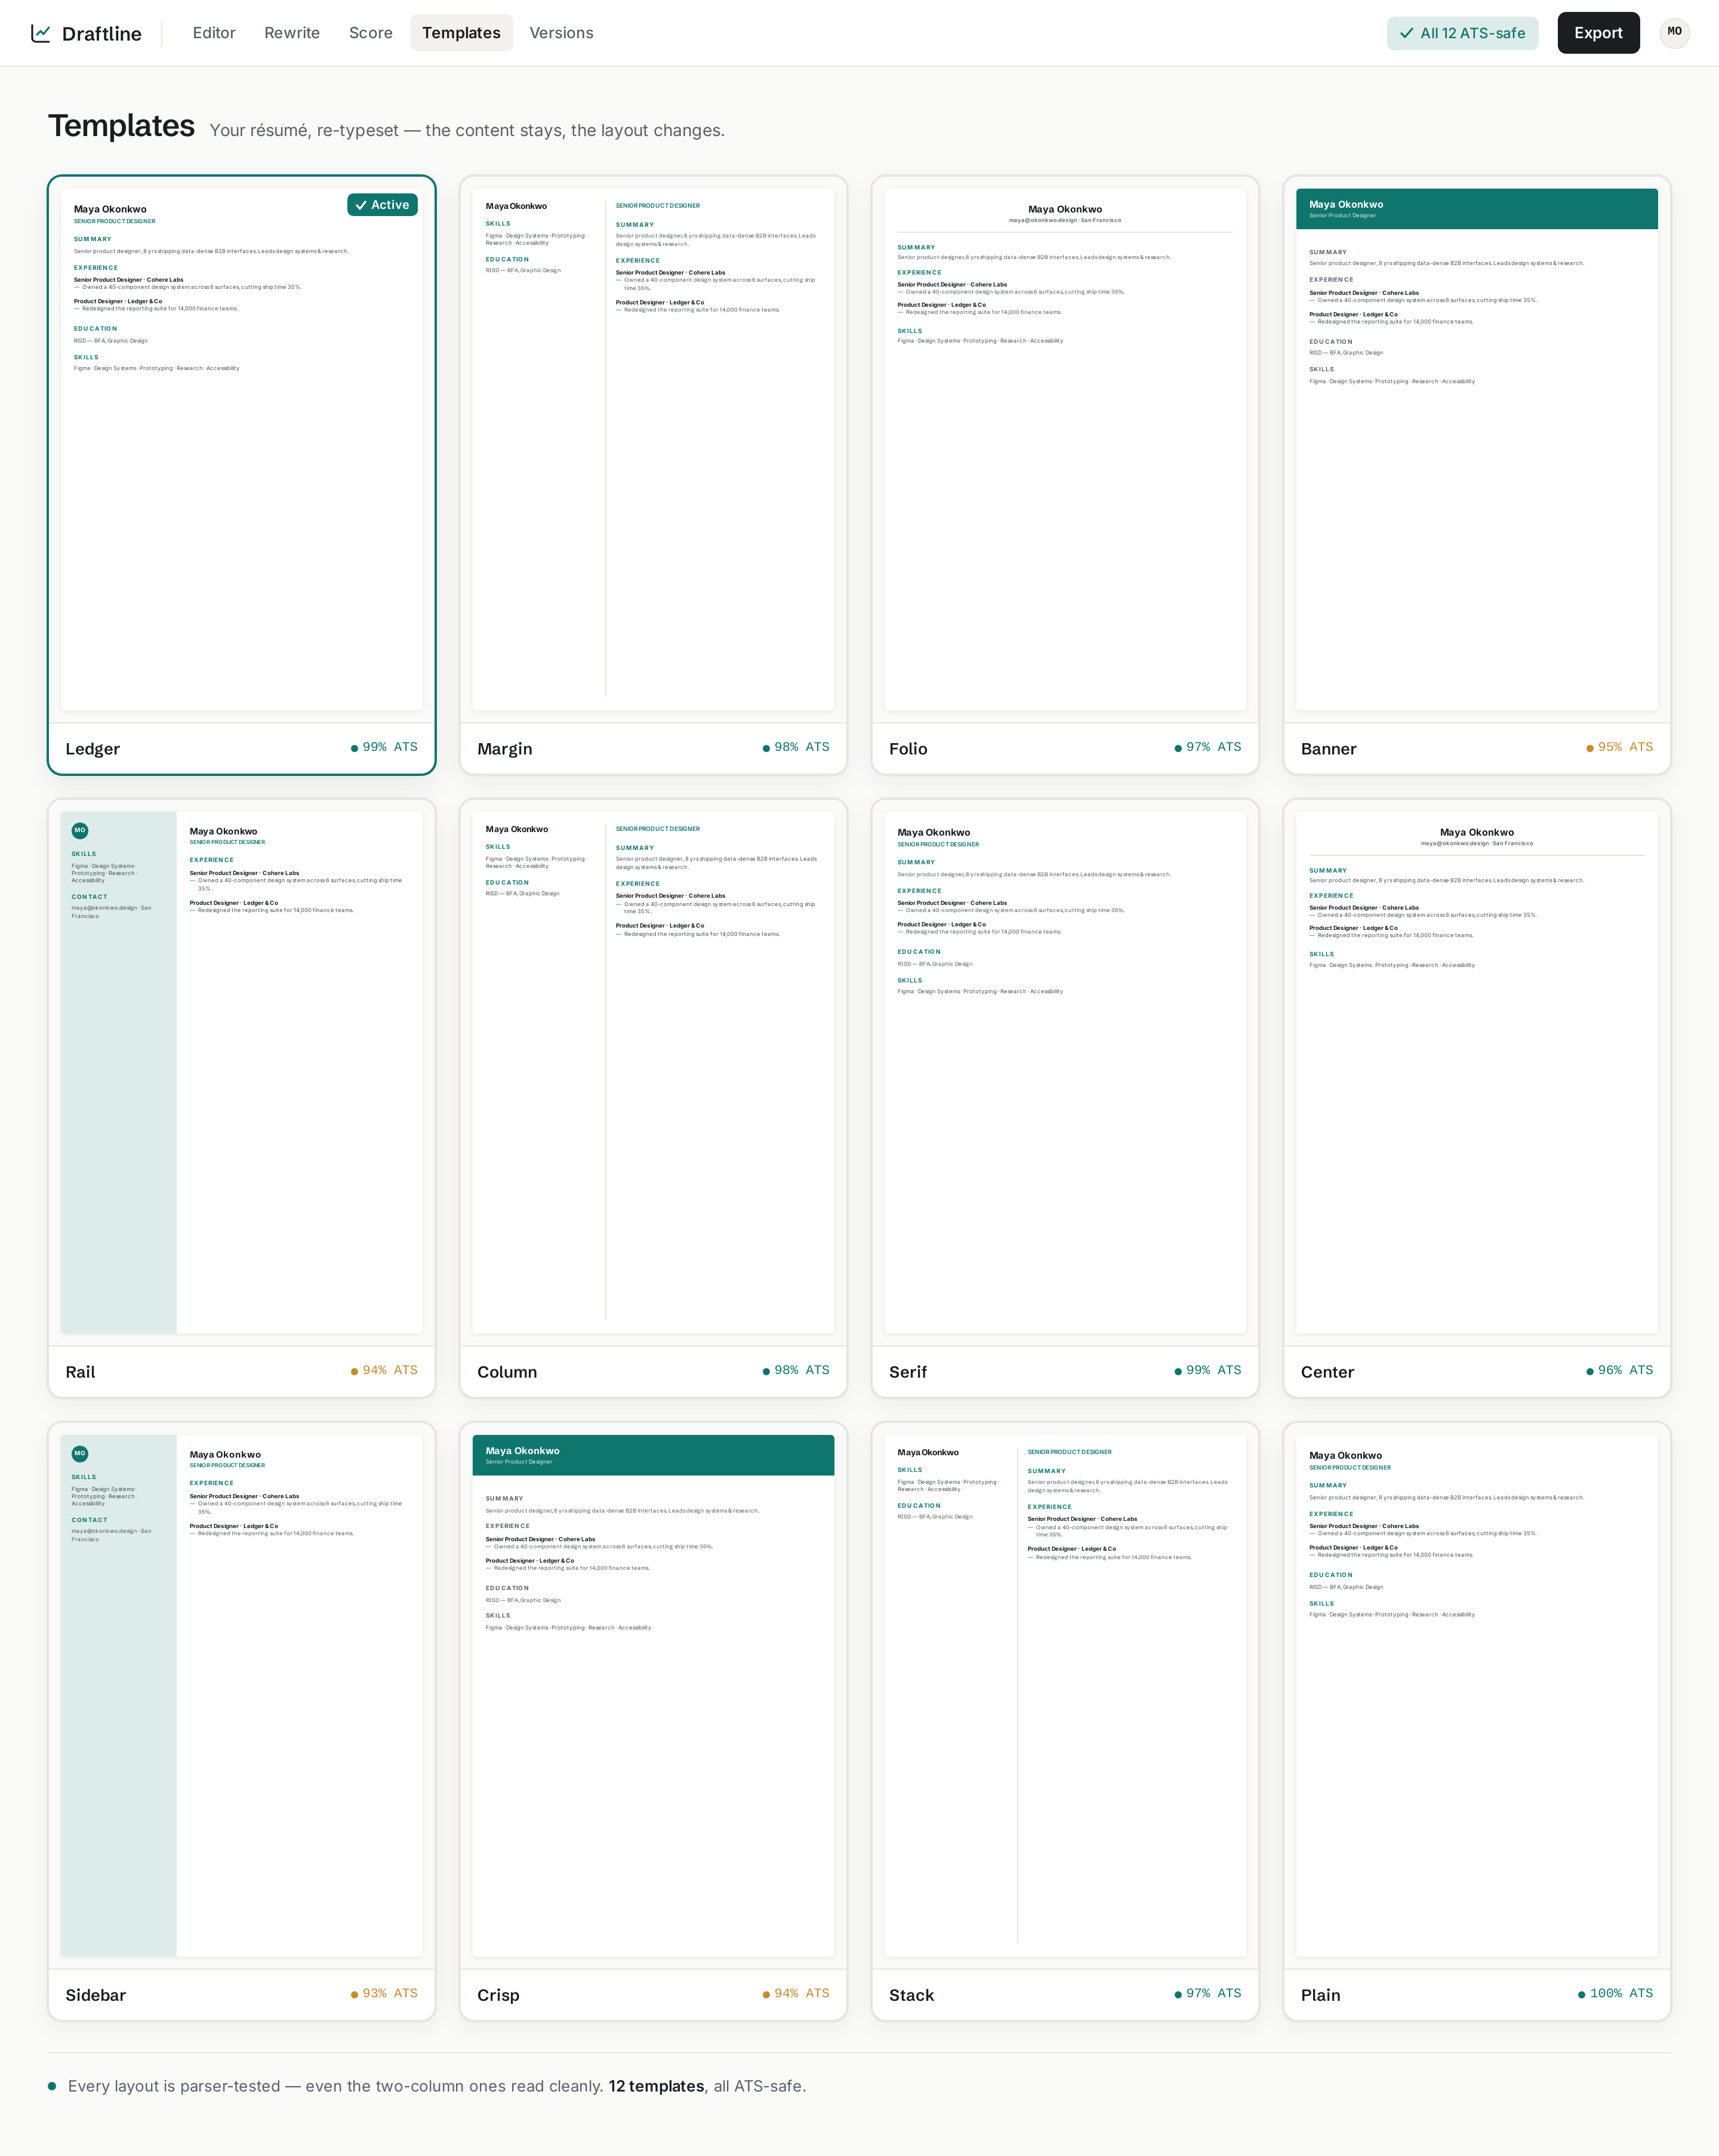Screen dimensions: 1719x2156
Task: Click the MO monogram in Sidebar preview
Action: [80, 1453]
